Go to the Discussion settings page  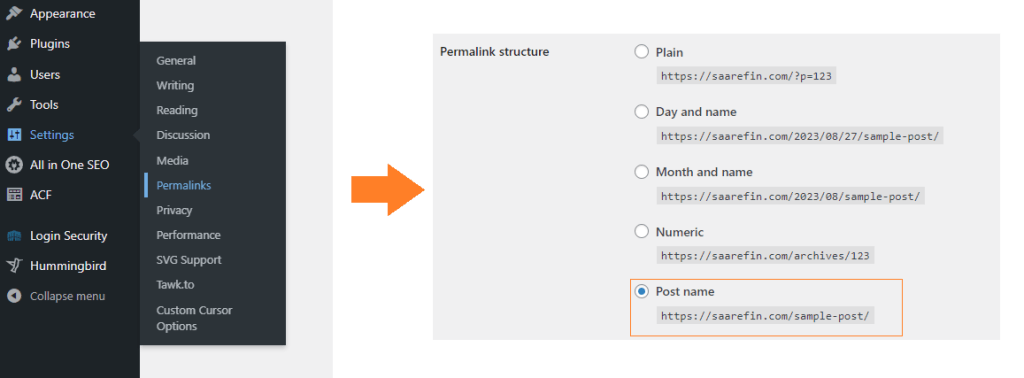(x=183, y=135)
